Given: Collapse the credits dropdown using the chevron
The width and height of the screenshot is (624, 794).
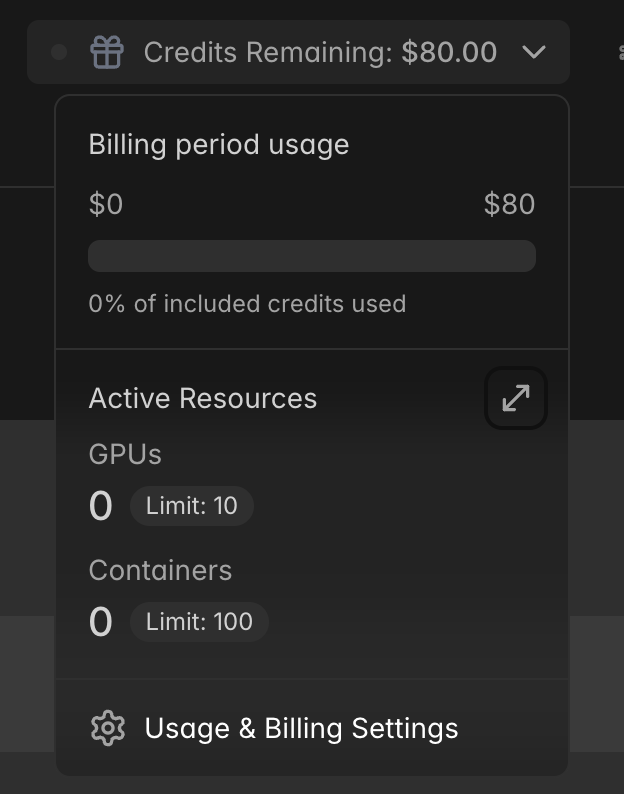Looking at the screenshot, I should pos(534,52).
